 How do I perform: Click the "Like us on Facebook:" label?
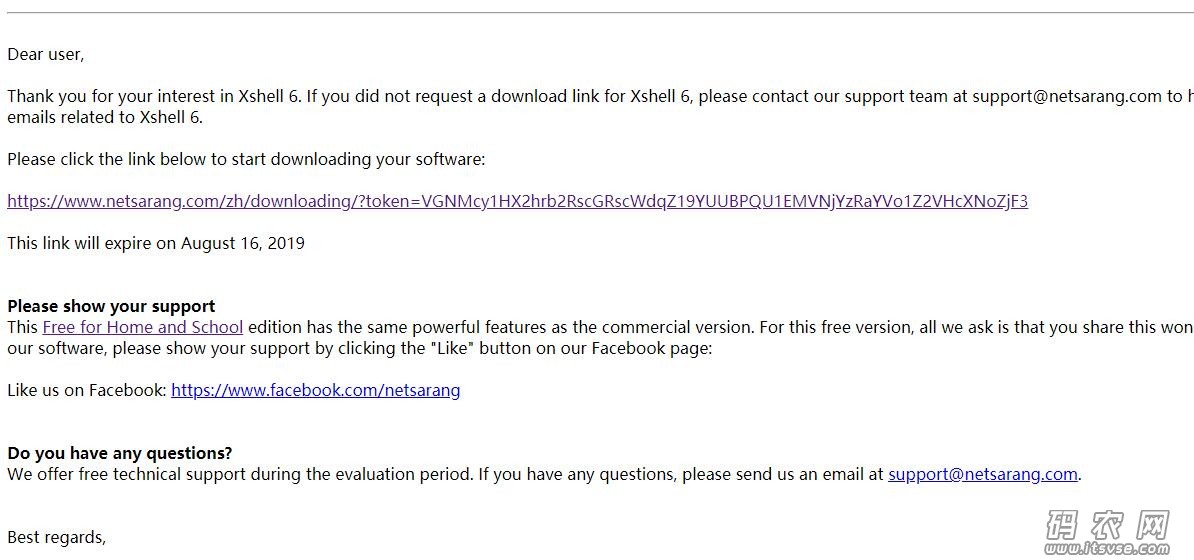point(87,391)
